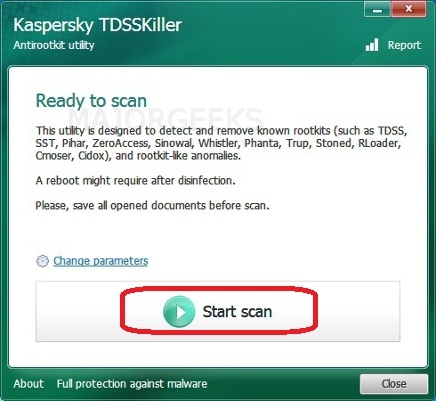Open the About link

point(29,384)
